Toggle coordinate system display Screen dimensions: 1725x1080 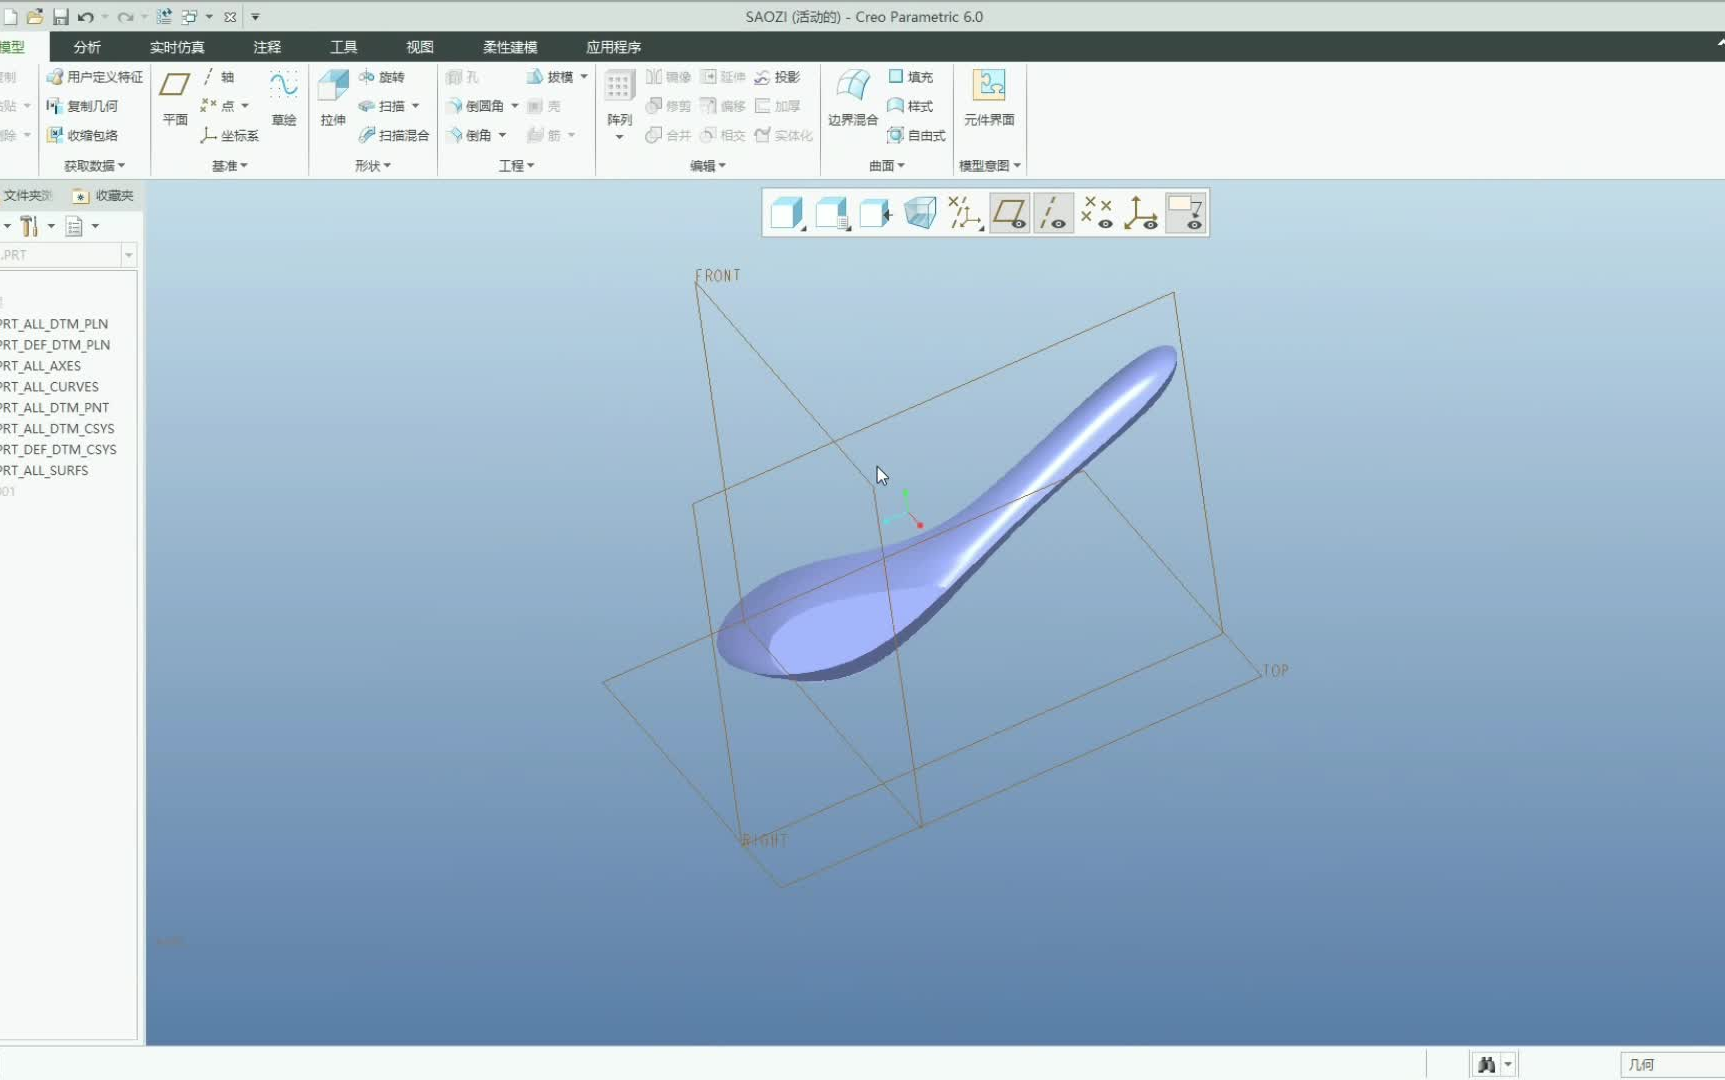click(1141, 212)
